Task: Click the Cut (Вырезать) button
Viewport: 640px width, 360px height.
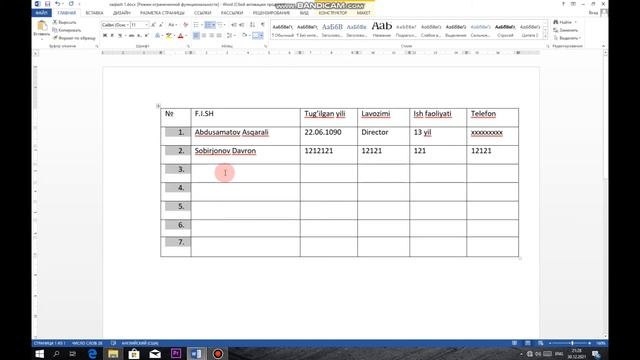Action: [65, 22]
